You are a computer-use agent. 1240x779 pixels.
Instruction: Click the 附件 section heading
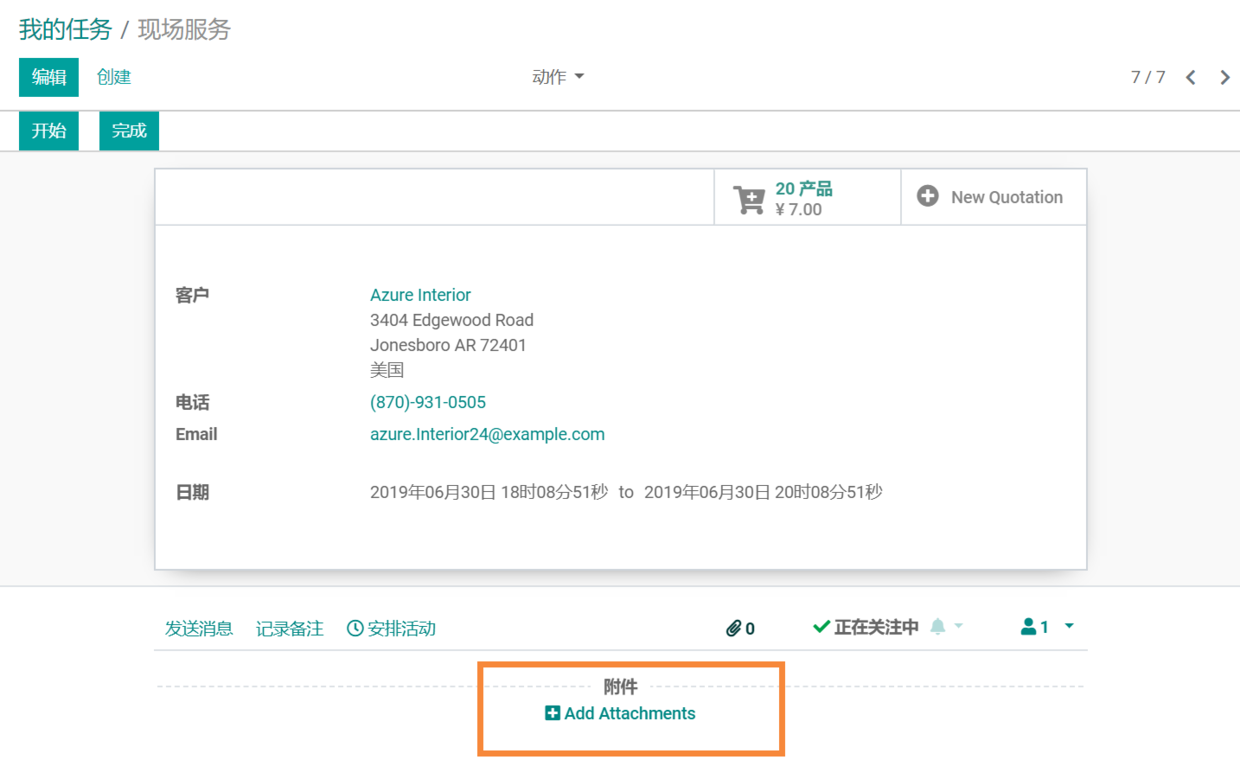[x=620, y=687]
